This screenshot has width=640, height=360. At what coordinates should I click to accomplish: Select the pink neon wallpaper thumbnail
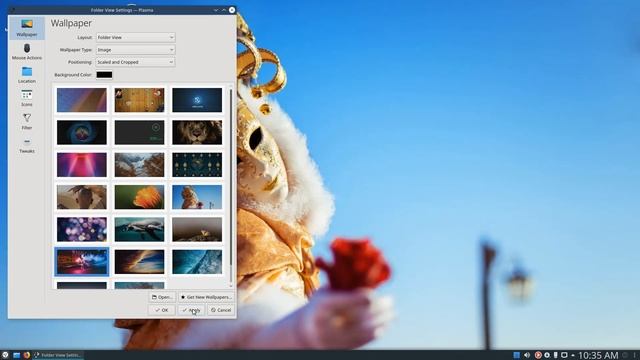point(82,165)
